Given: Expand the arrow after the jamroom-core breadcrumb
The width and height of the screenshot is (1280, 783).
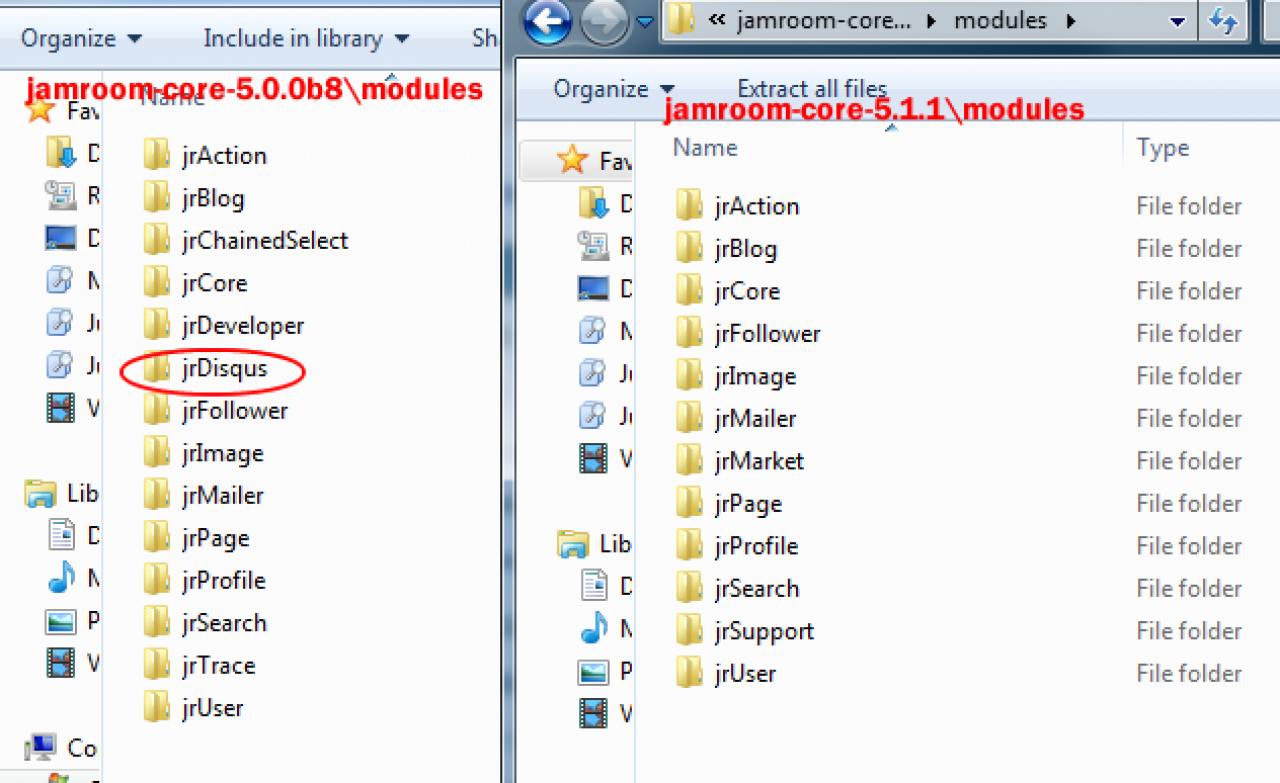Looking at the screenshot, I should 933,21.
